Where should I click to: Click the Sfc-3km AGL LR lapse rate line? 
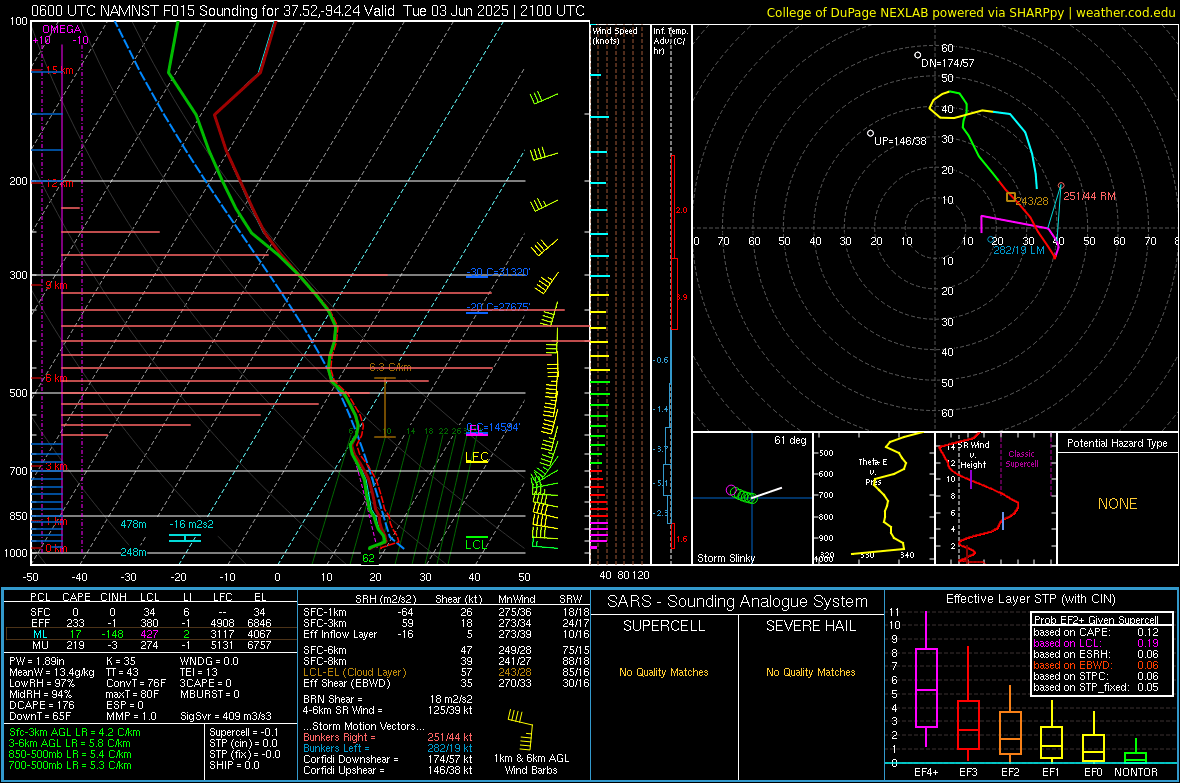point(75,732)
